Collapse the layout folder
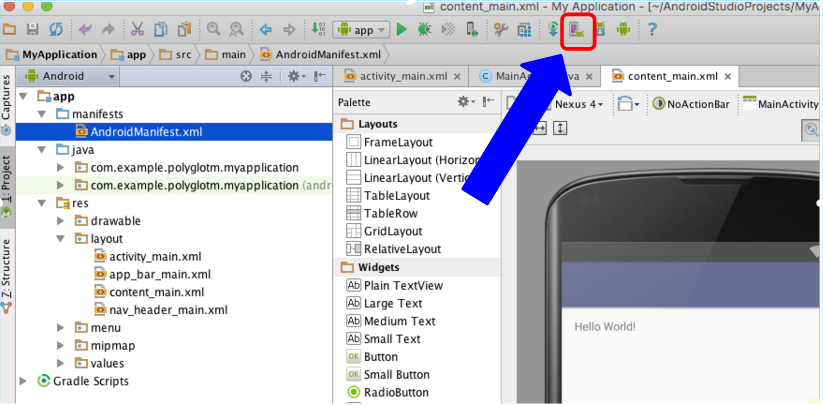 tap(61, 239)
